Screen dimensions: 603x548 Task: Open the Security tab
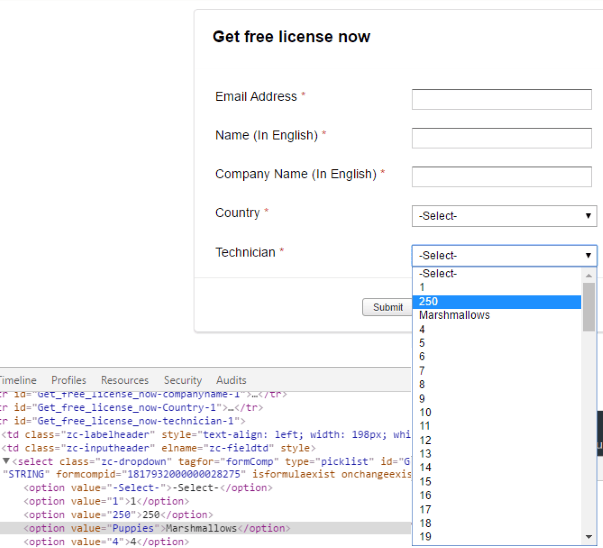click(183, 380)
